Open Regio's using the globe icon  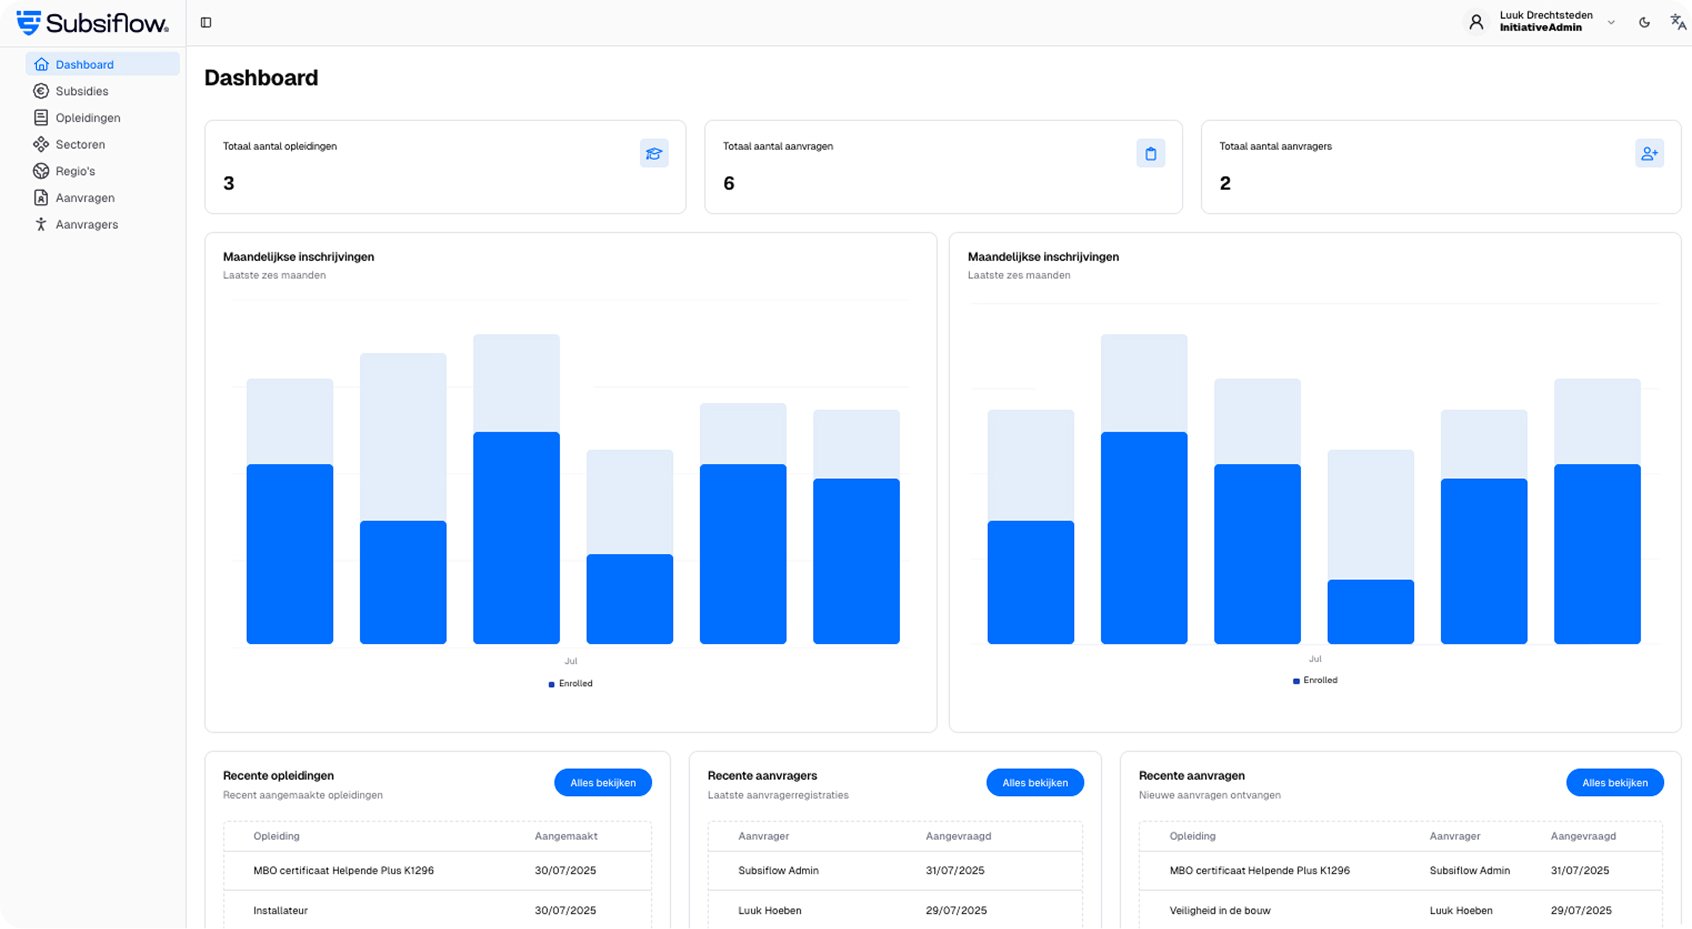[41, 170]
